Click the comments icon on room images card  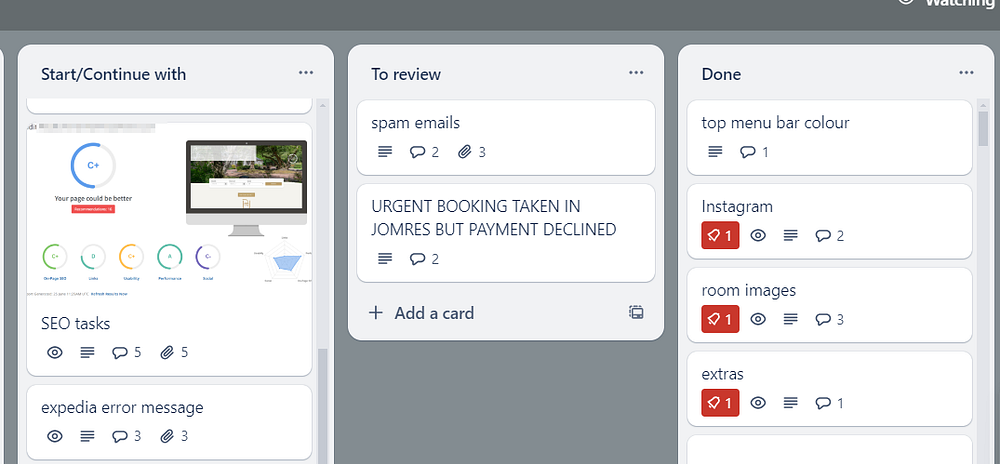click(823, 319)
